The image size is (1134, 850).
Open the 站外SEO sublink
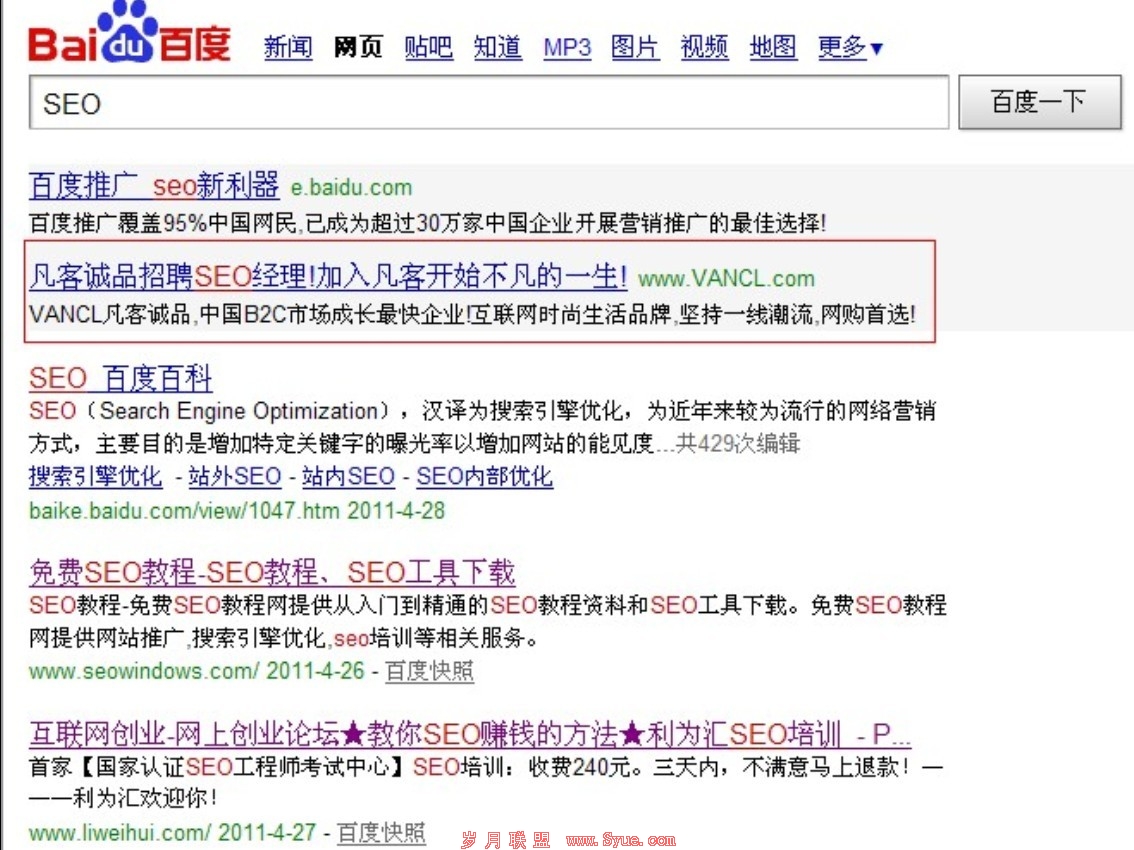[x=235, y=476]
